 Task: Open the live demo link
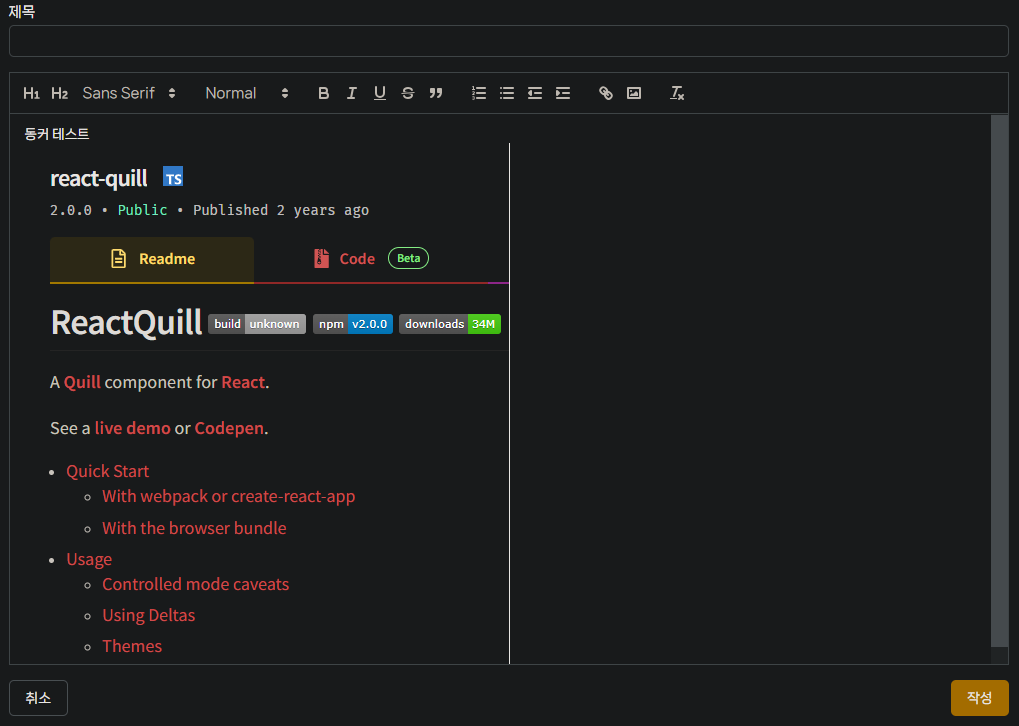pyautogui.click(x=133, y=428)
